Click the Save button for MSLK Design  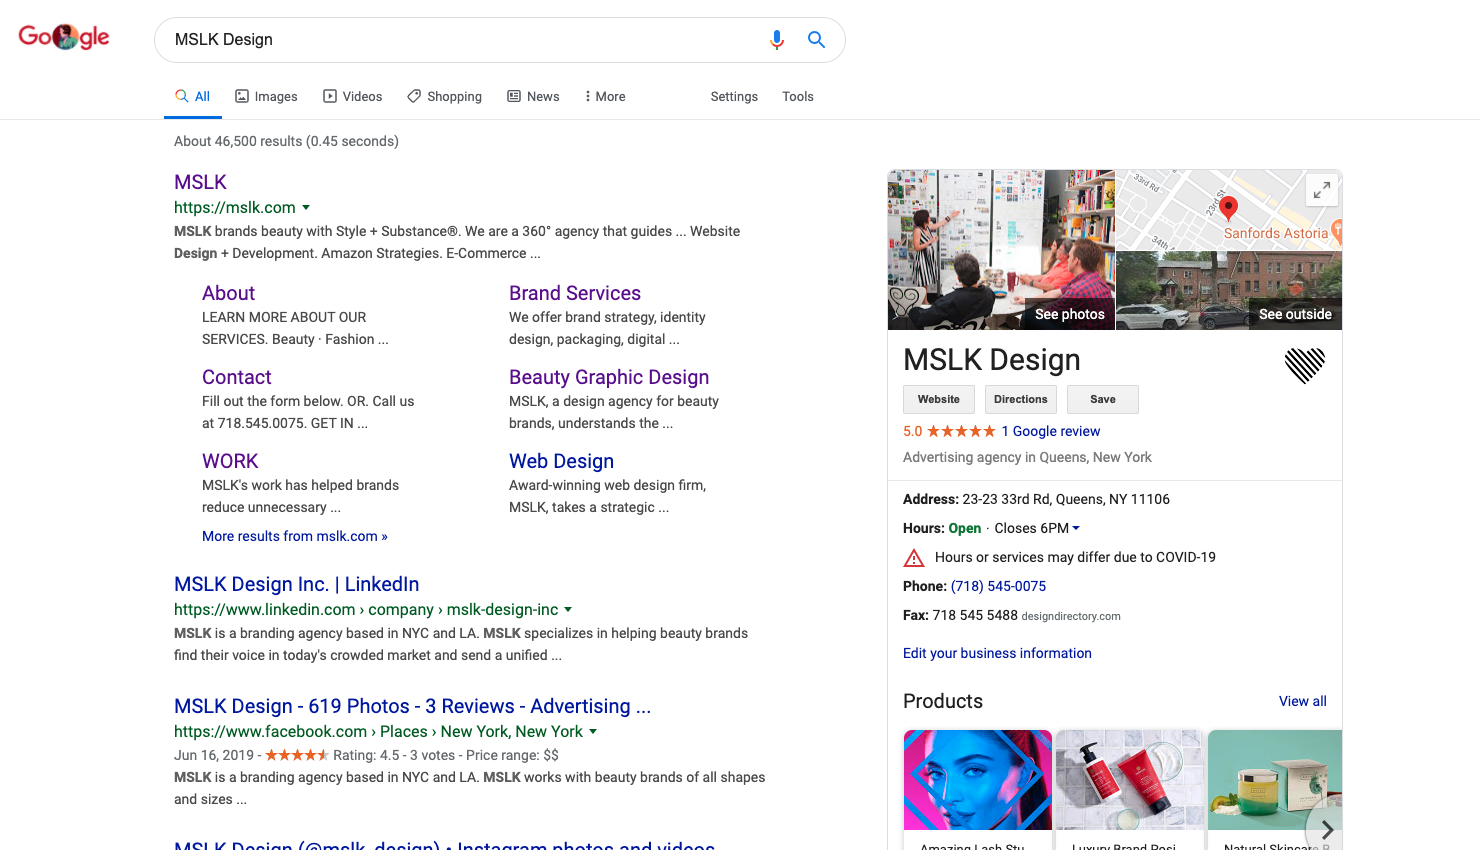click(x=1103, y=399)
